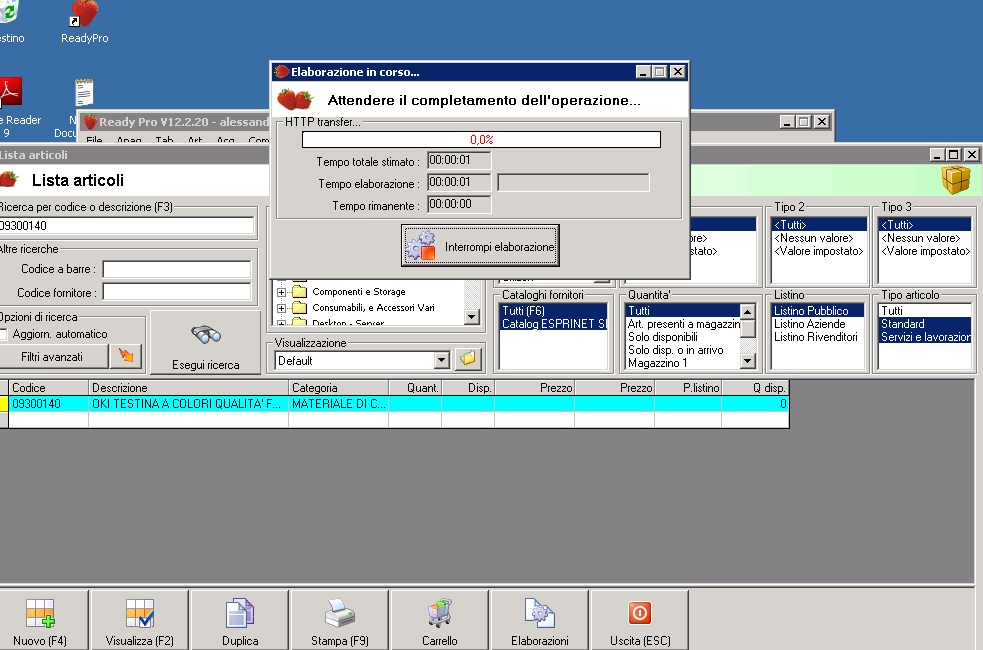Click the P.listino column header

pos(688,388)
